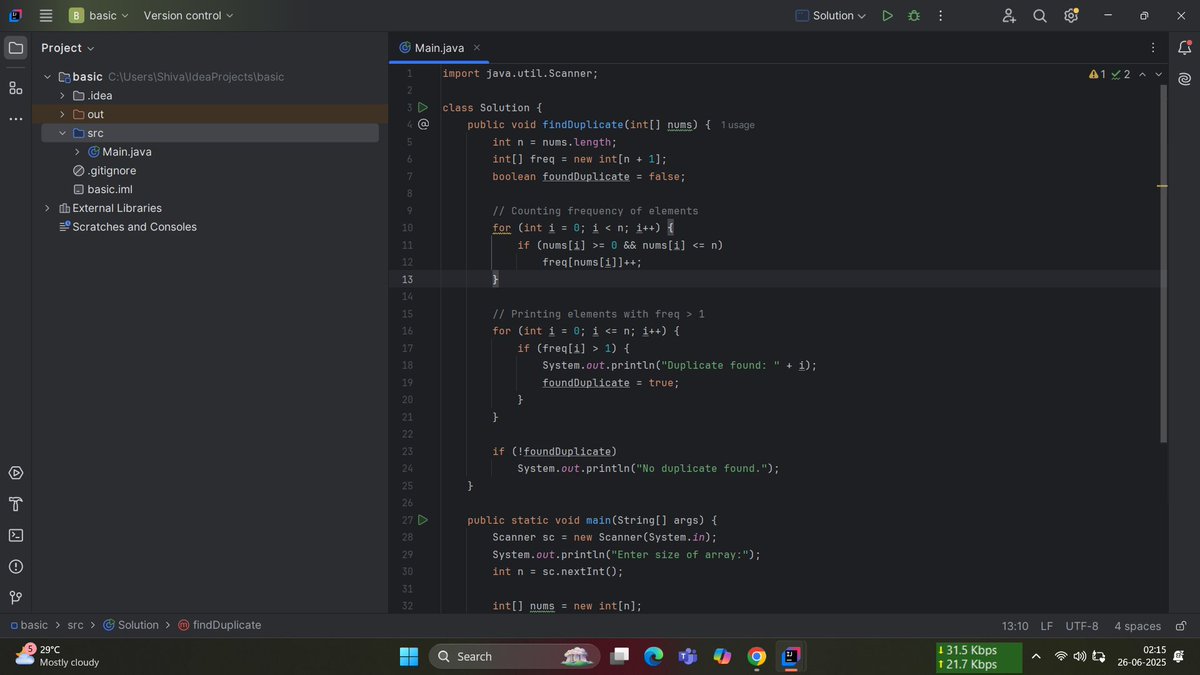Open the basic project dropdown
Viewport: 1200px width, 675px height.
coord(99,16)
